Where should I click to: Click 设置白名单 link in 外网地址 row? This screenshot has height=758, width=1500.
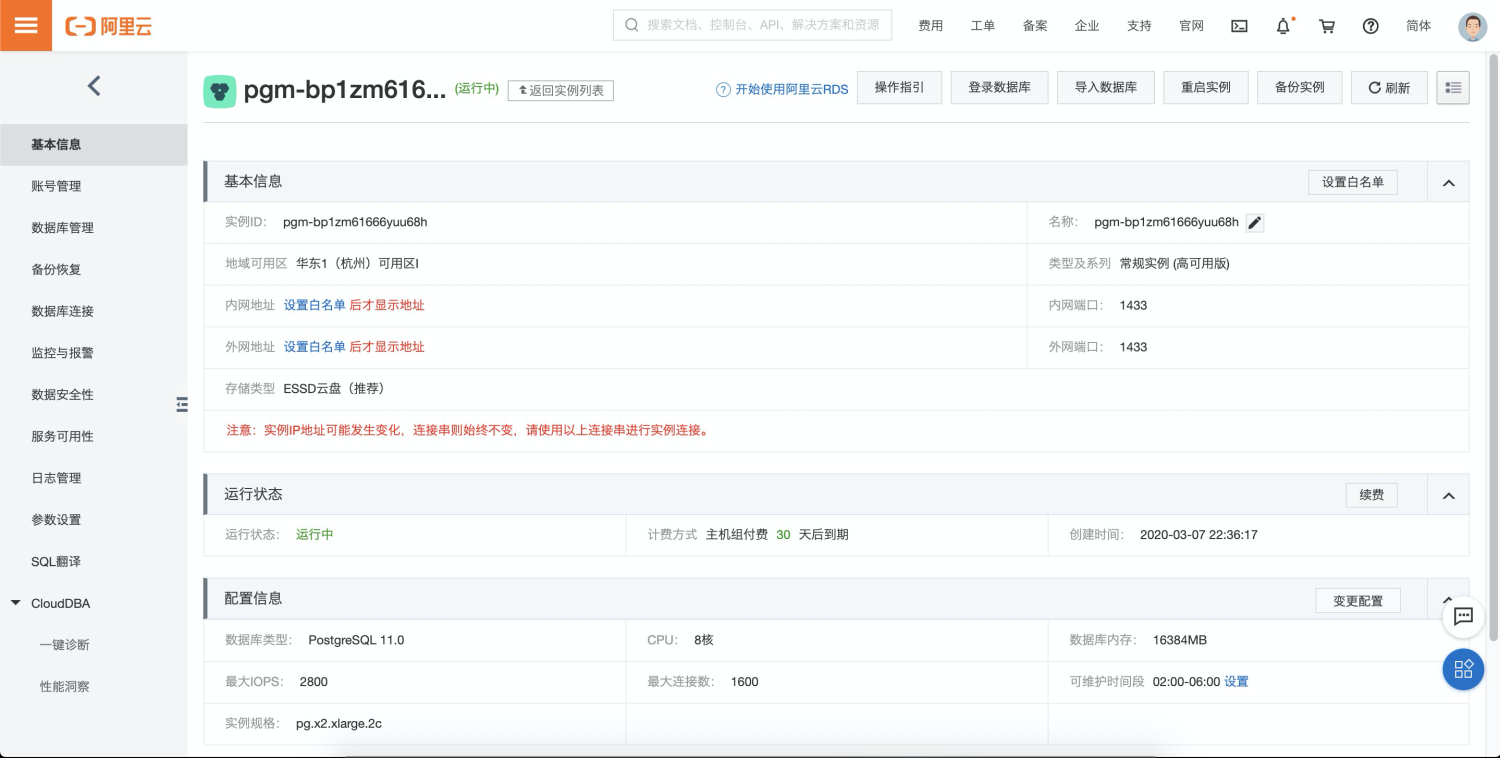click(x=314, y=347)
